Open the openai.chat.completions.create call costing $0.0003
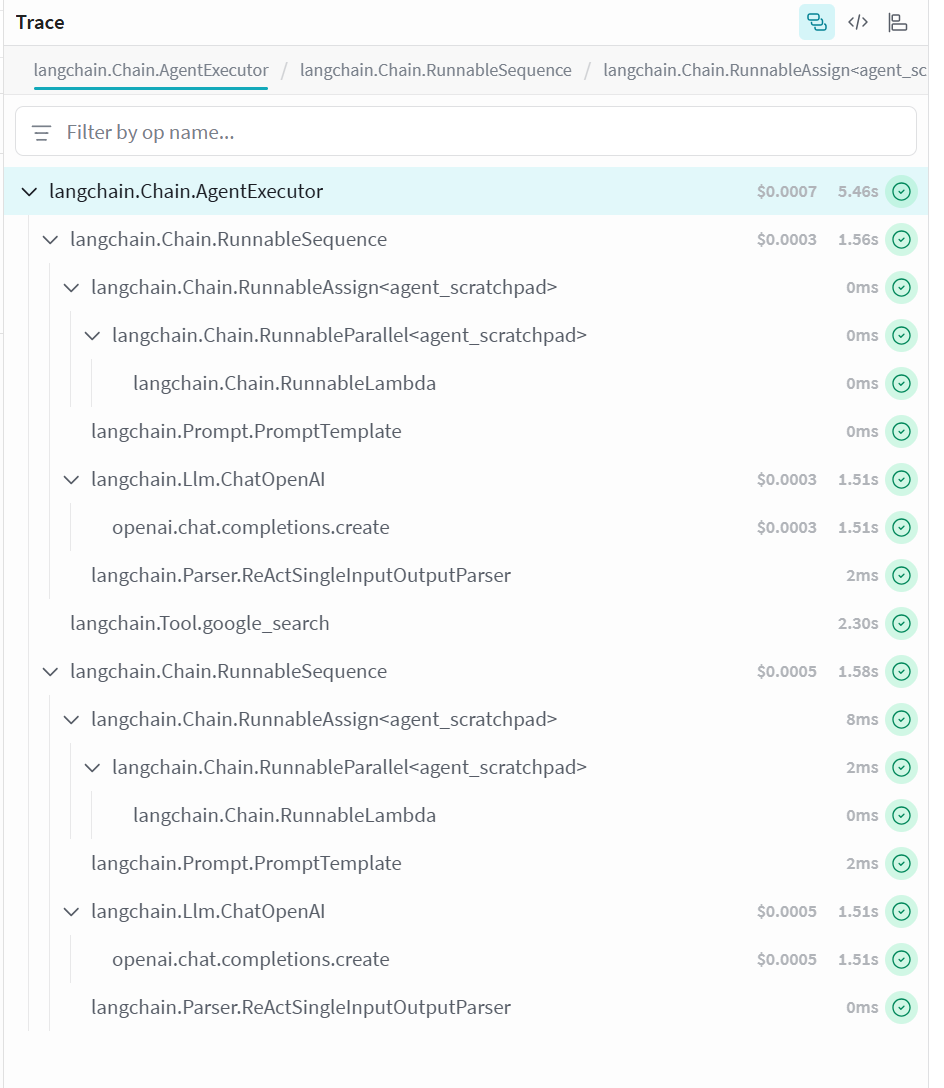Image resolution: width=944 pixels, height=1088 pixels. point(250,527)
